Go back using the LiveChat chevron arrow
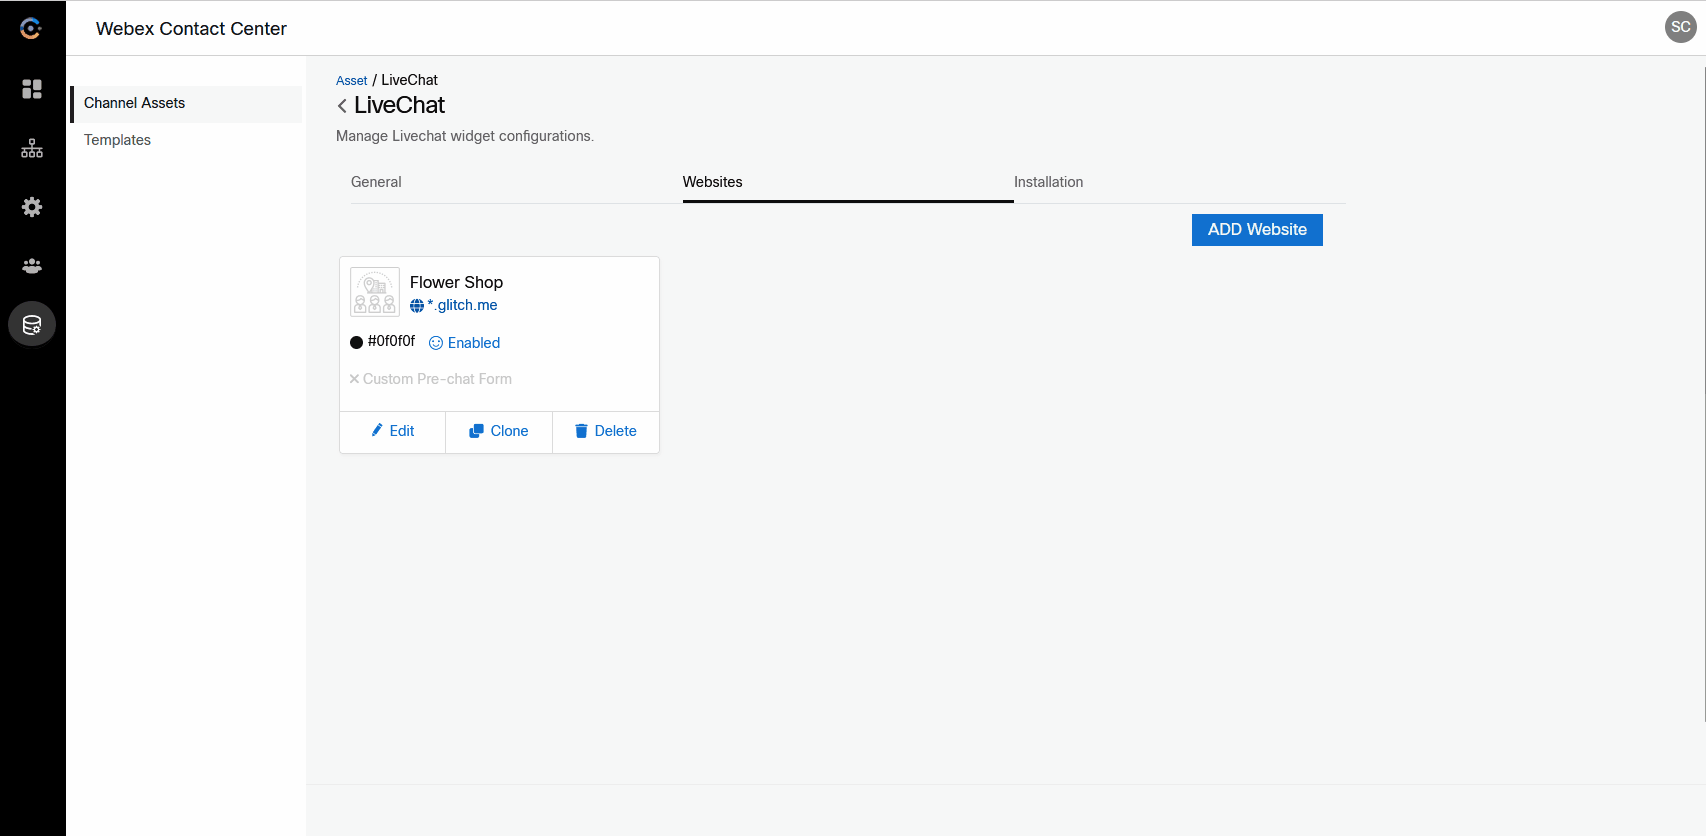 (x=342, y=106)
